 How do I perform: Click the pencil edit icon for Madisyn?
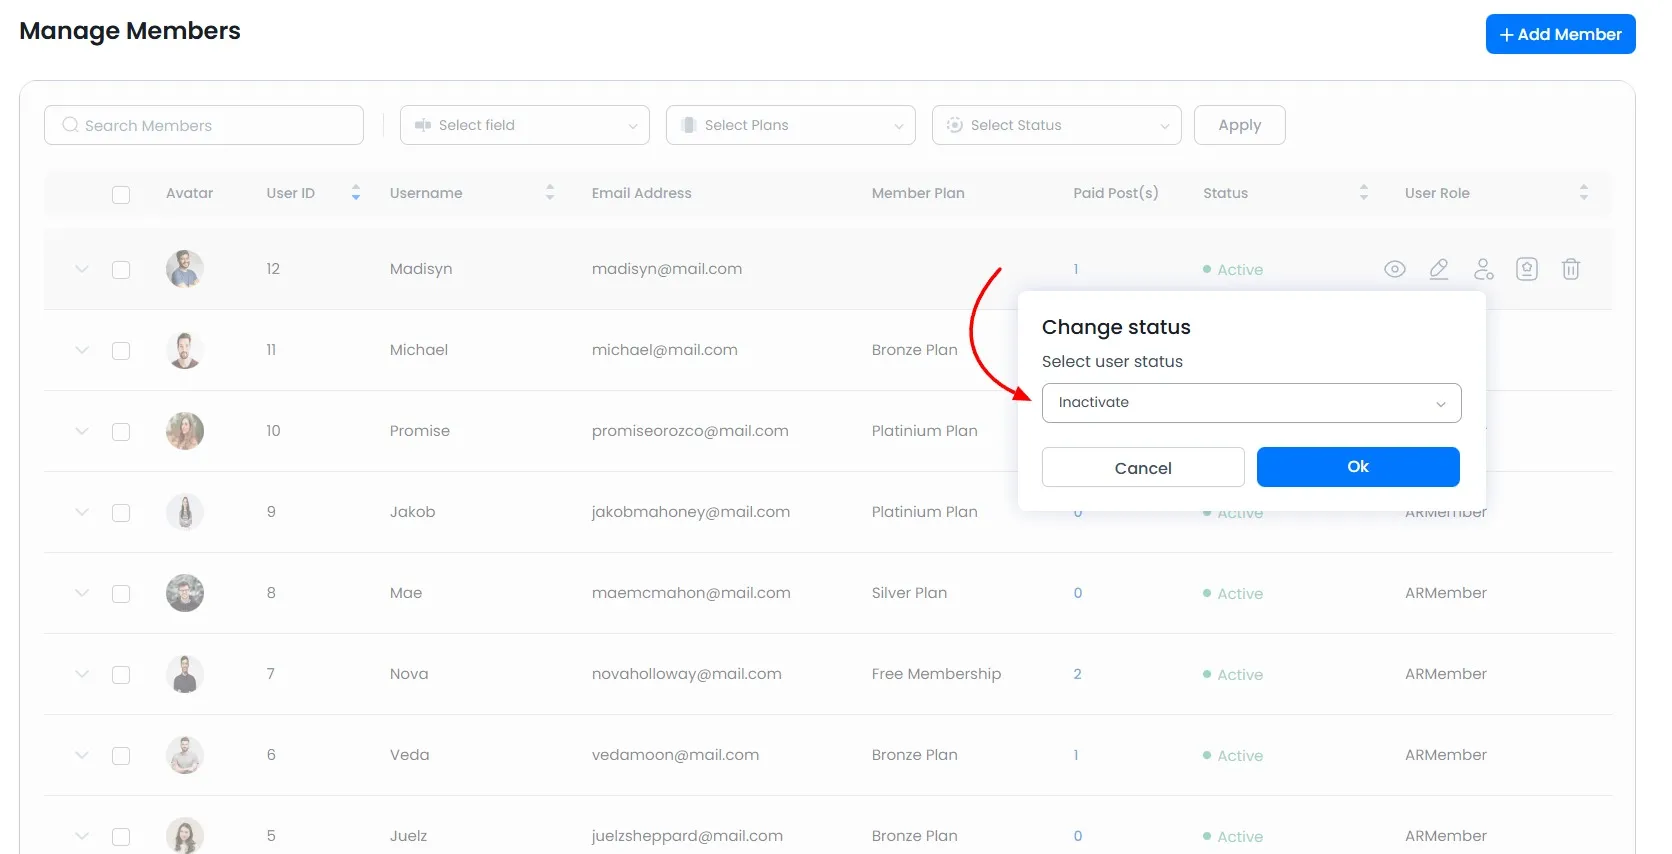(1438, 269)
